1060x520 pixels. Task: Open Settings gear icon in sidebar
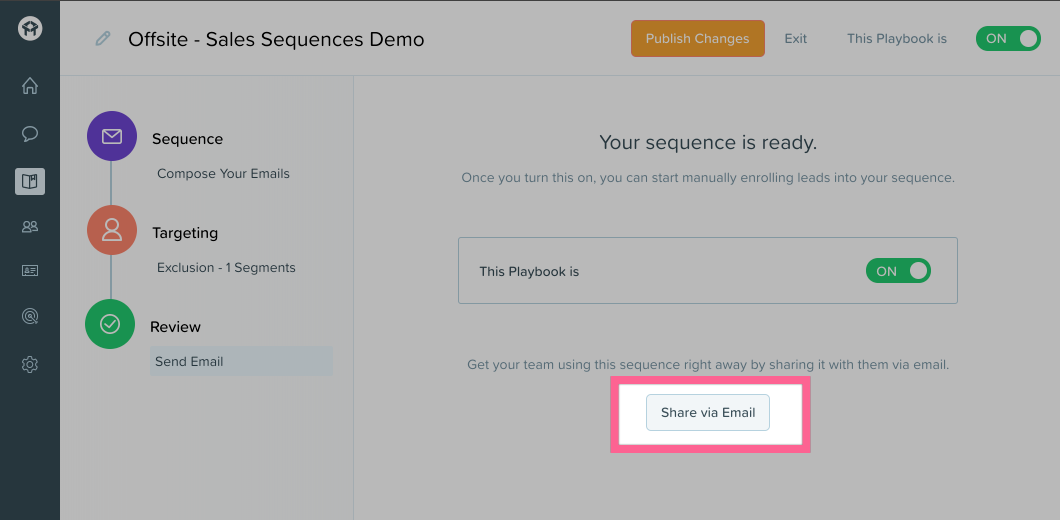click(30, 365)
